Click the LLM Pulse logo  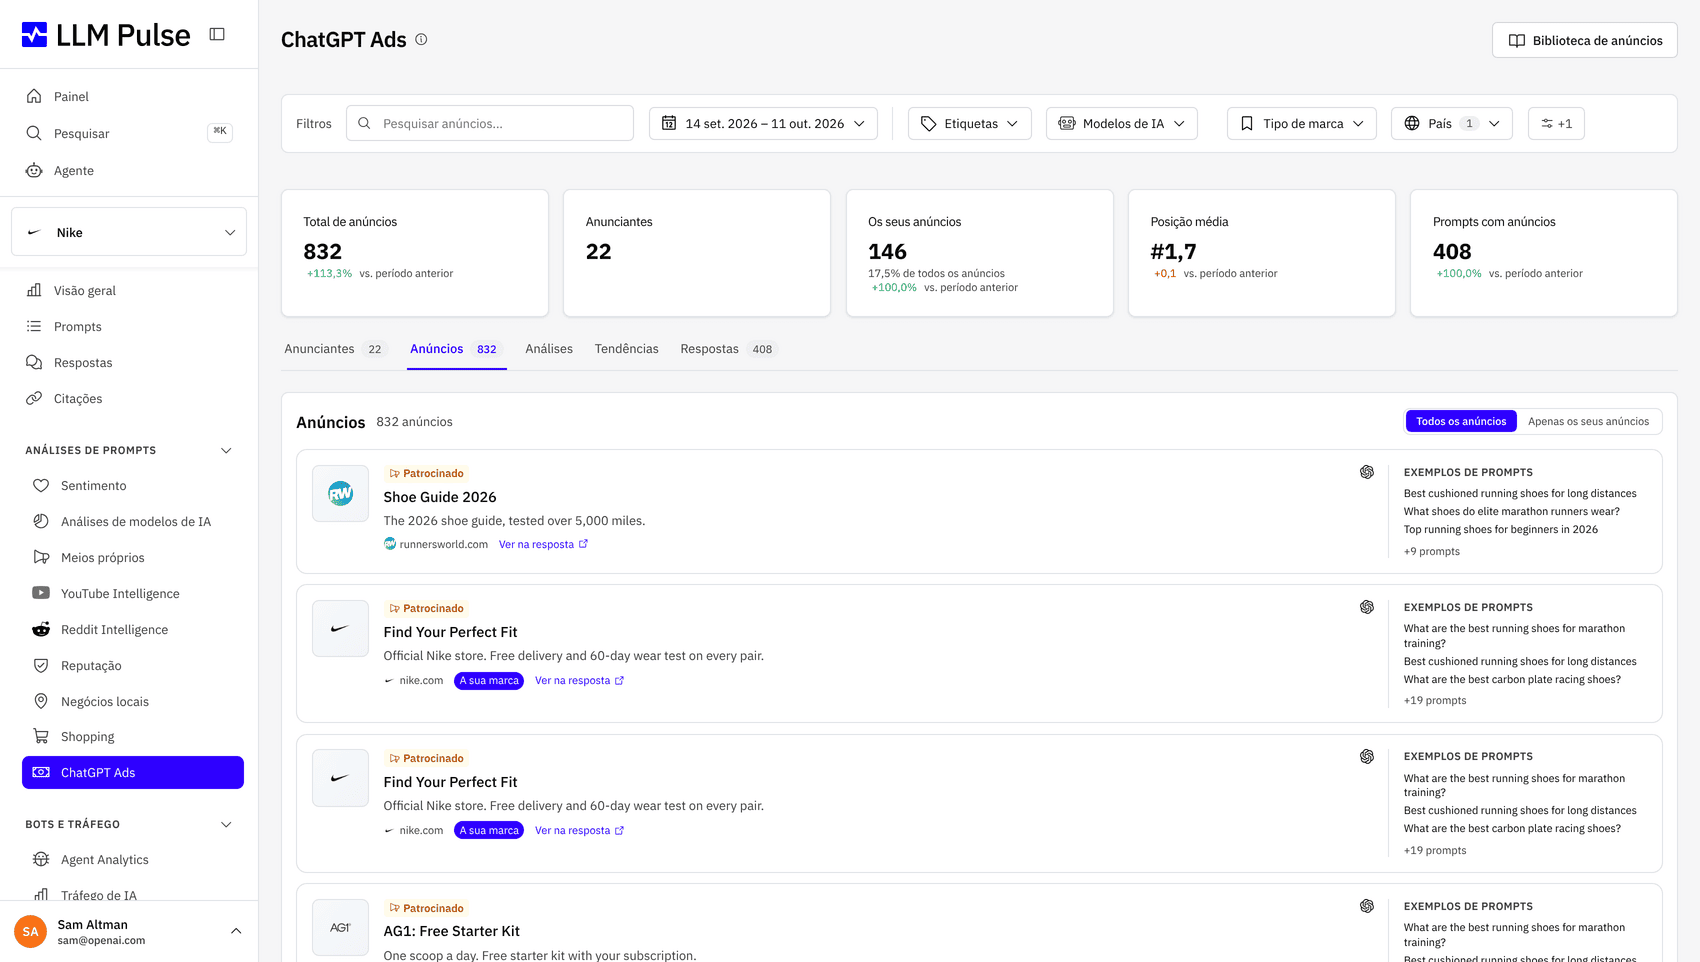click(x=106, y=35)
